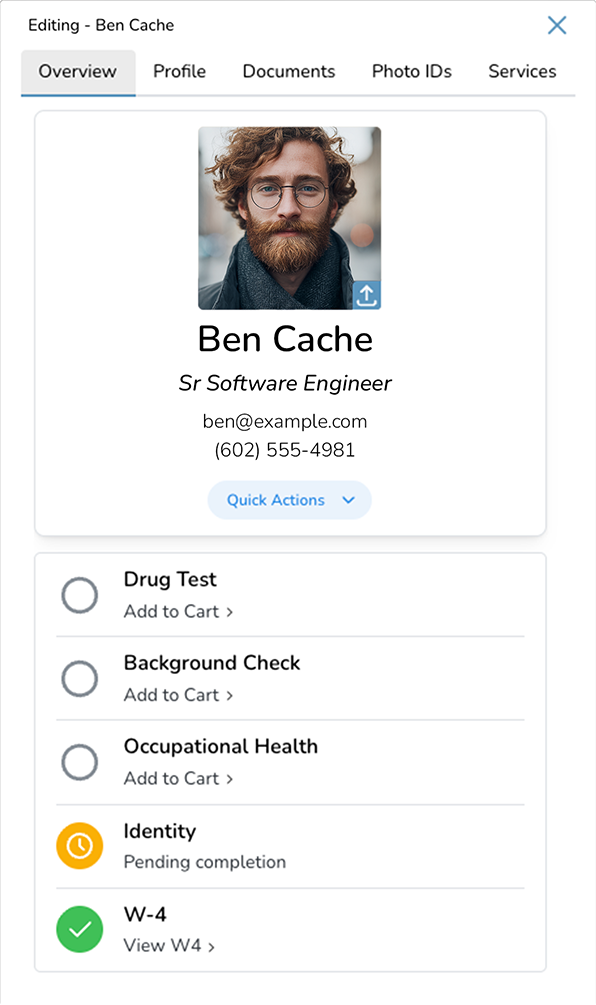Select the Drug Test status circle
Viewport: 596px width, 1005px height.
(x=79, y=595)
